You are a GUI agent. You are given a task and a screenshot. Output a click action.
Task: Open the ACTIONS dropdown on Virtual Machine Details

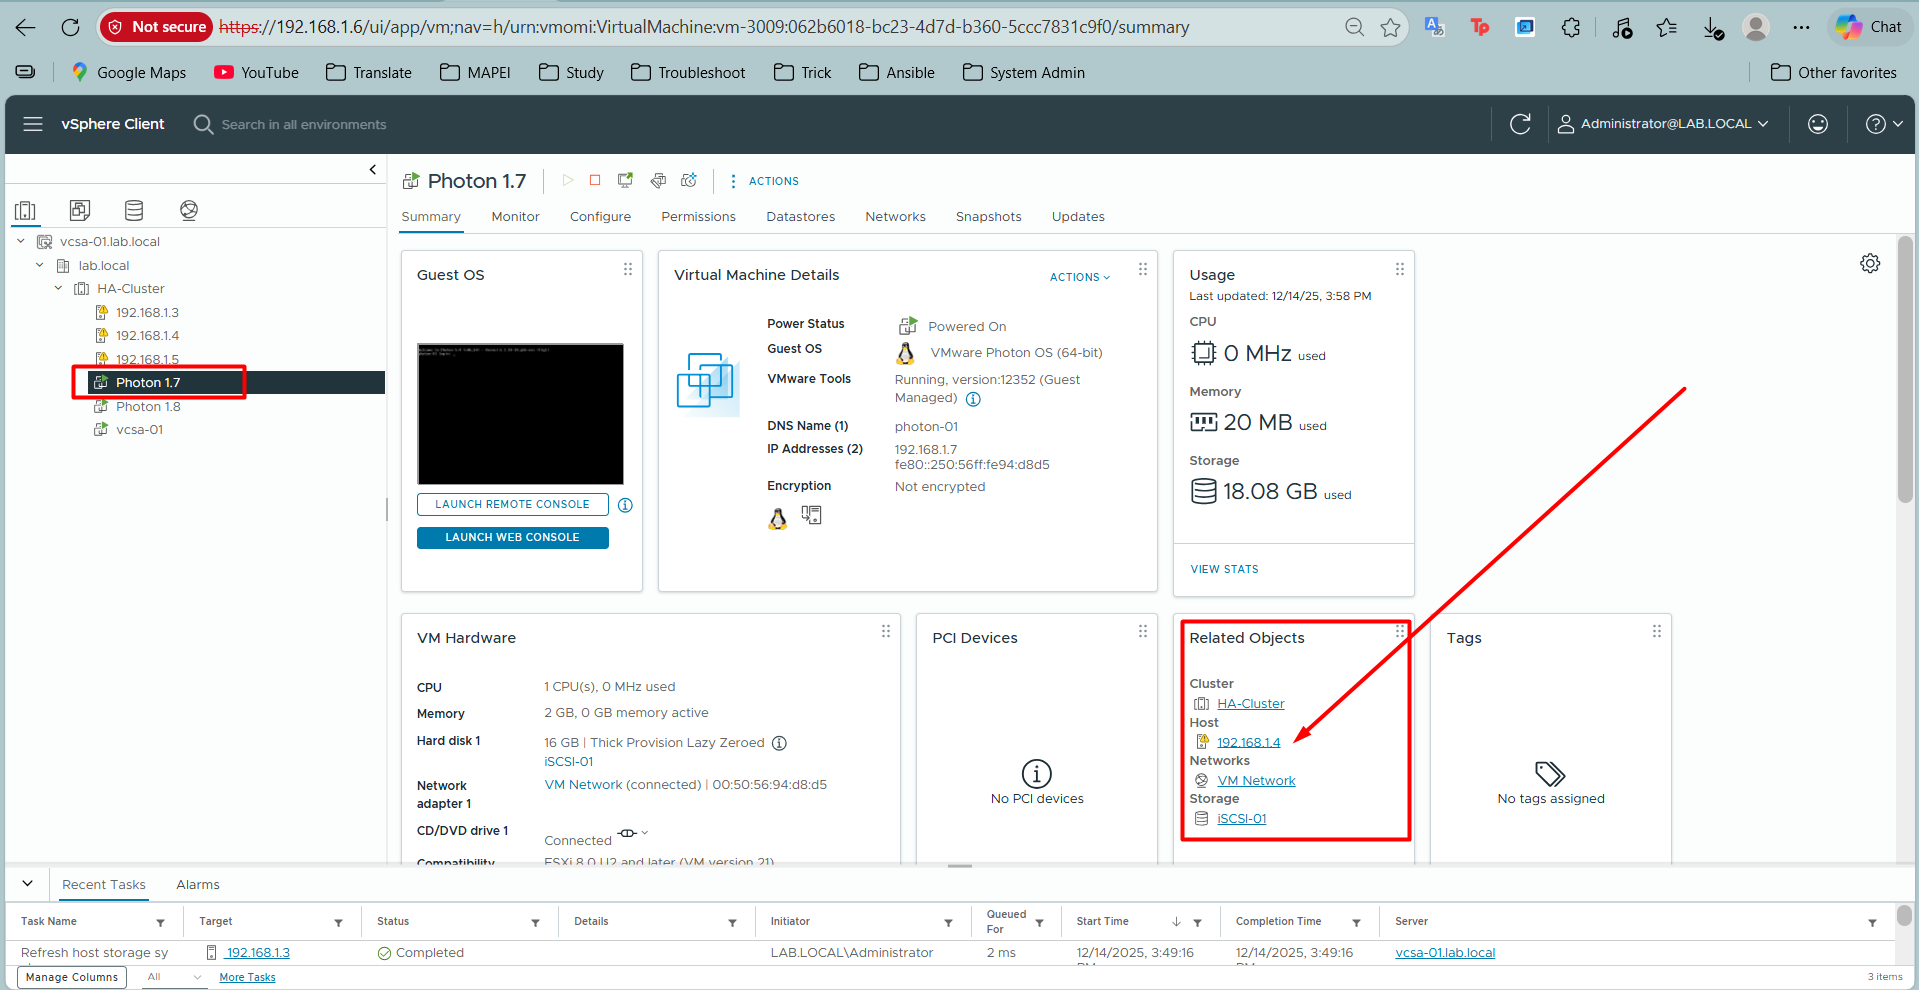pos(1079,277)
